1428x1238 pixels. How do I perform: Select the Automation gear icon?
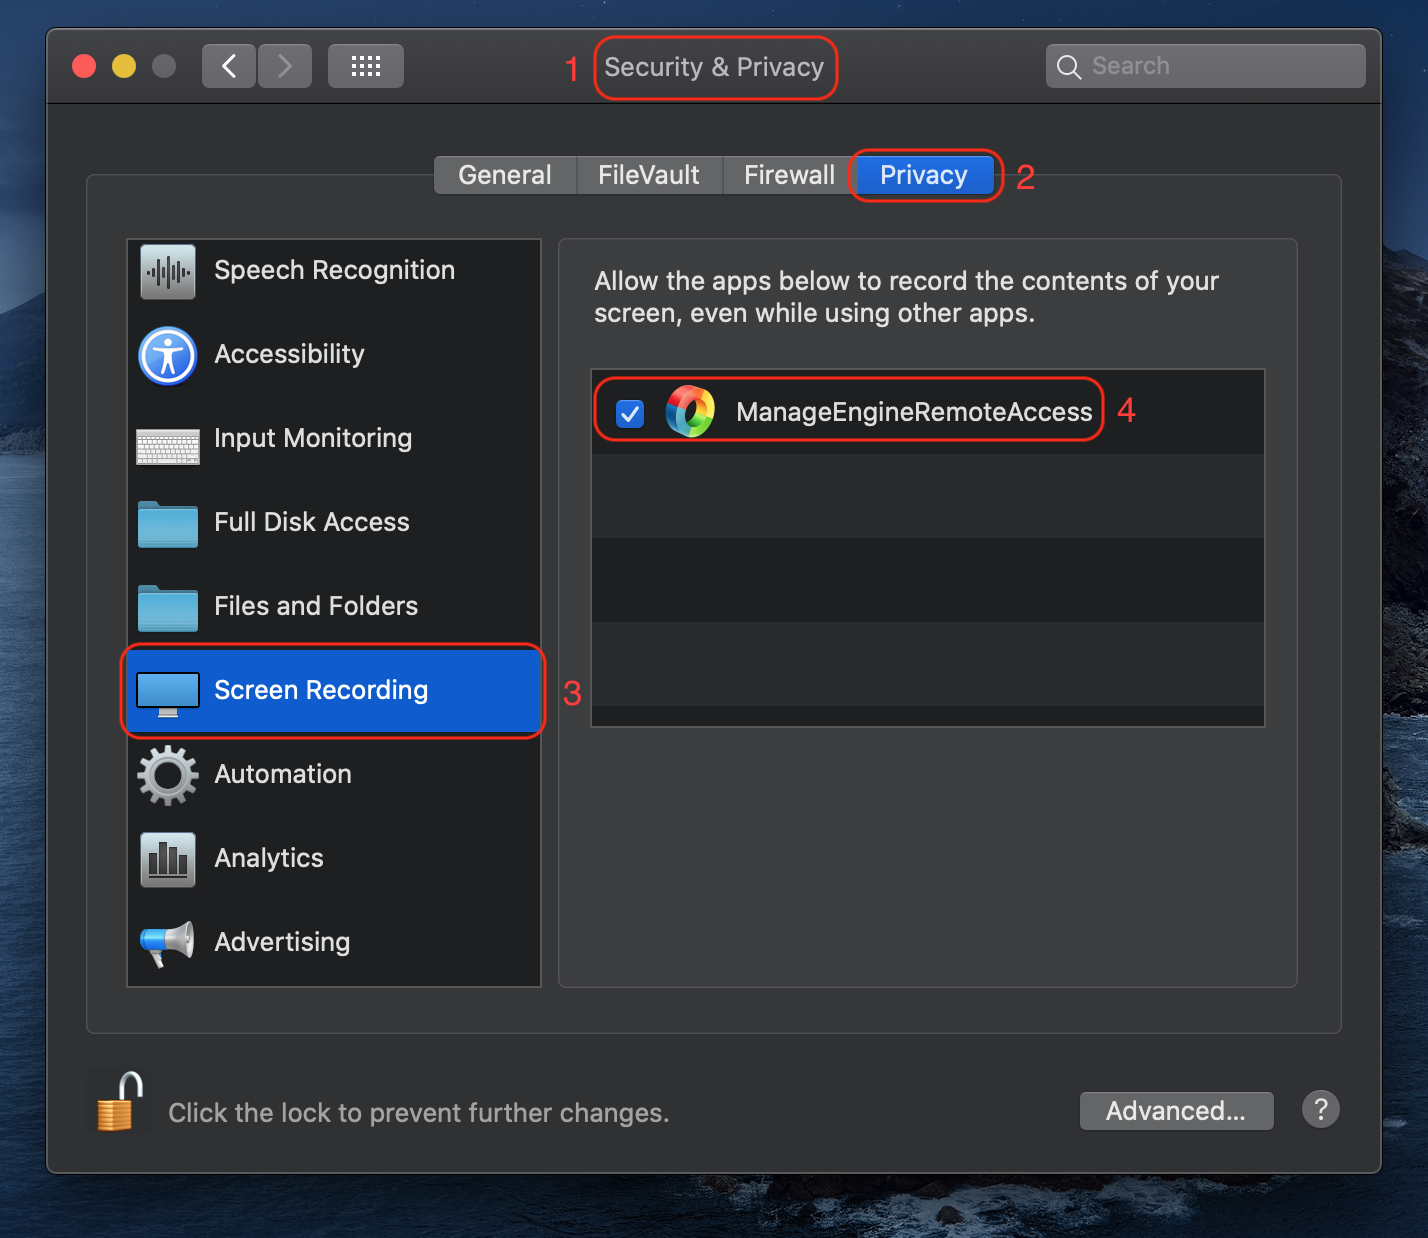click(166, 775)
